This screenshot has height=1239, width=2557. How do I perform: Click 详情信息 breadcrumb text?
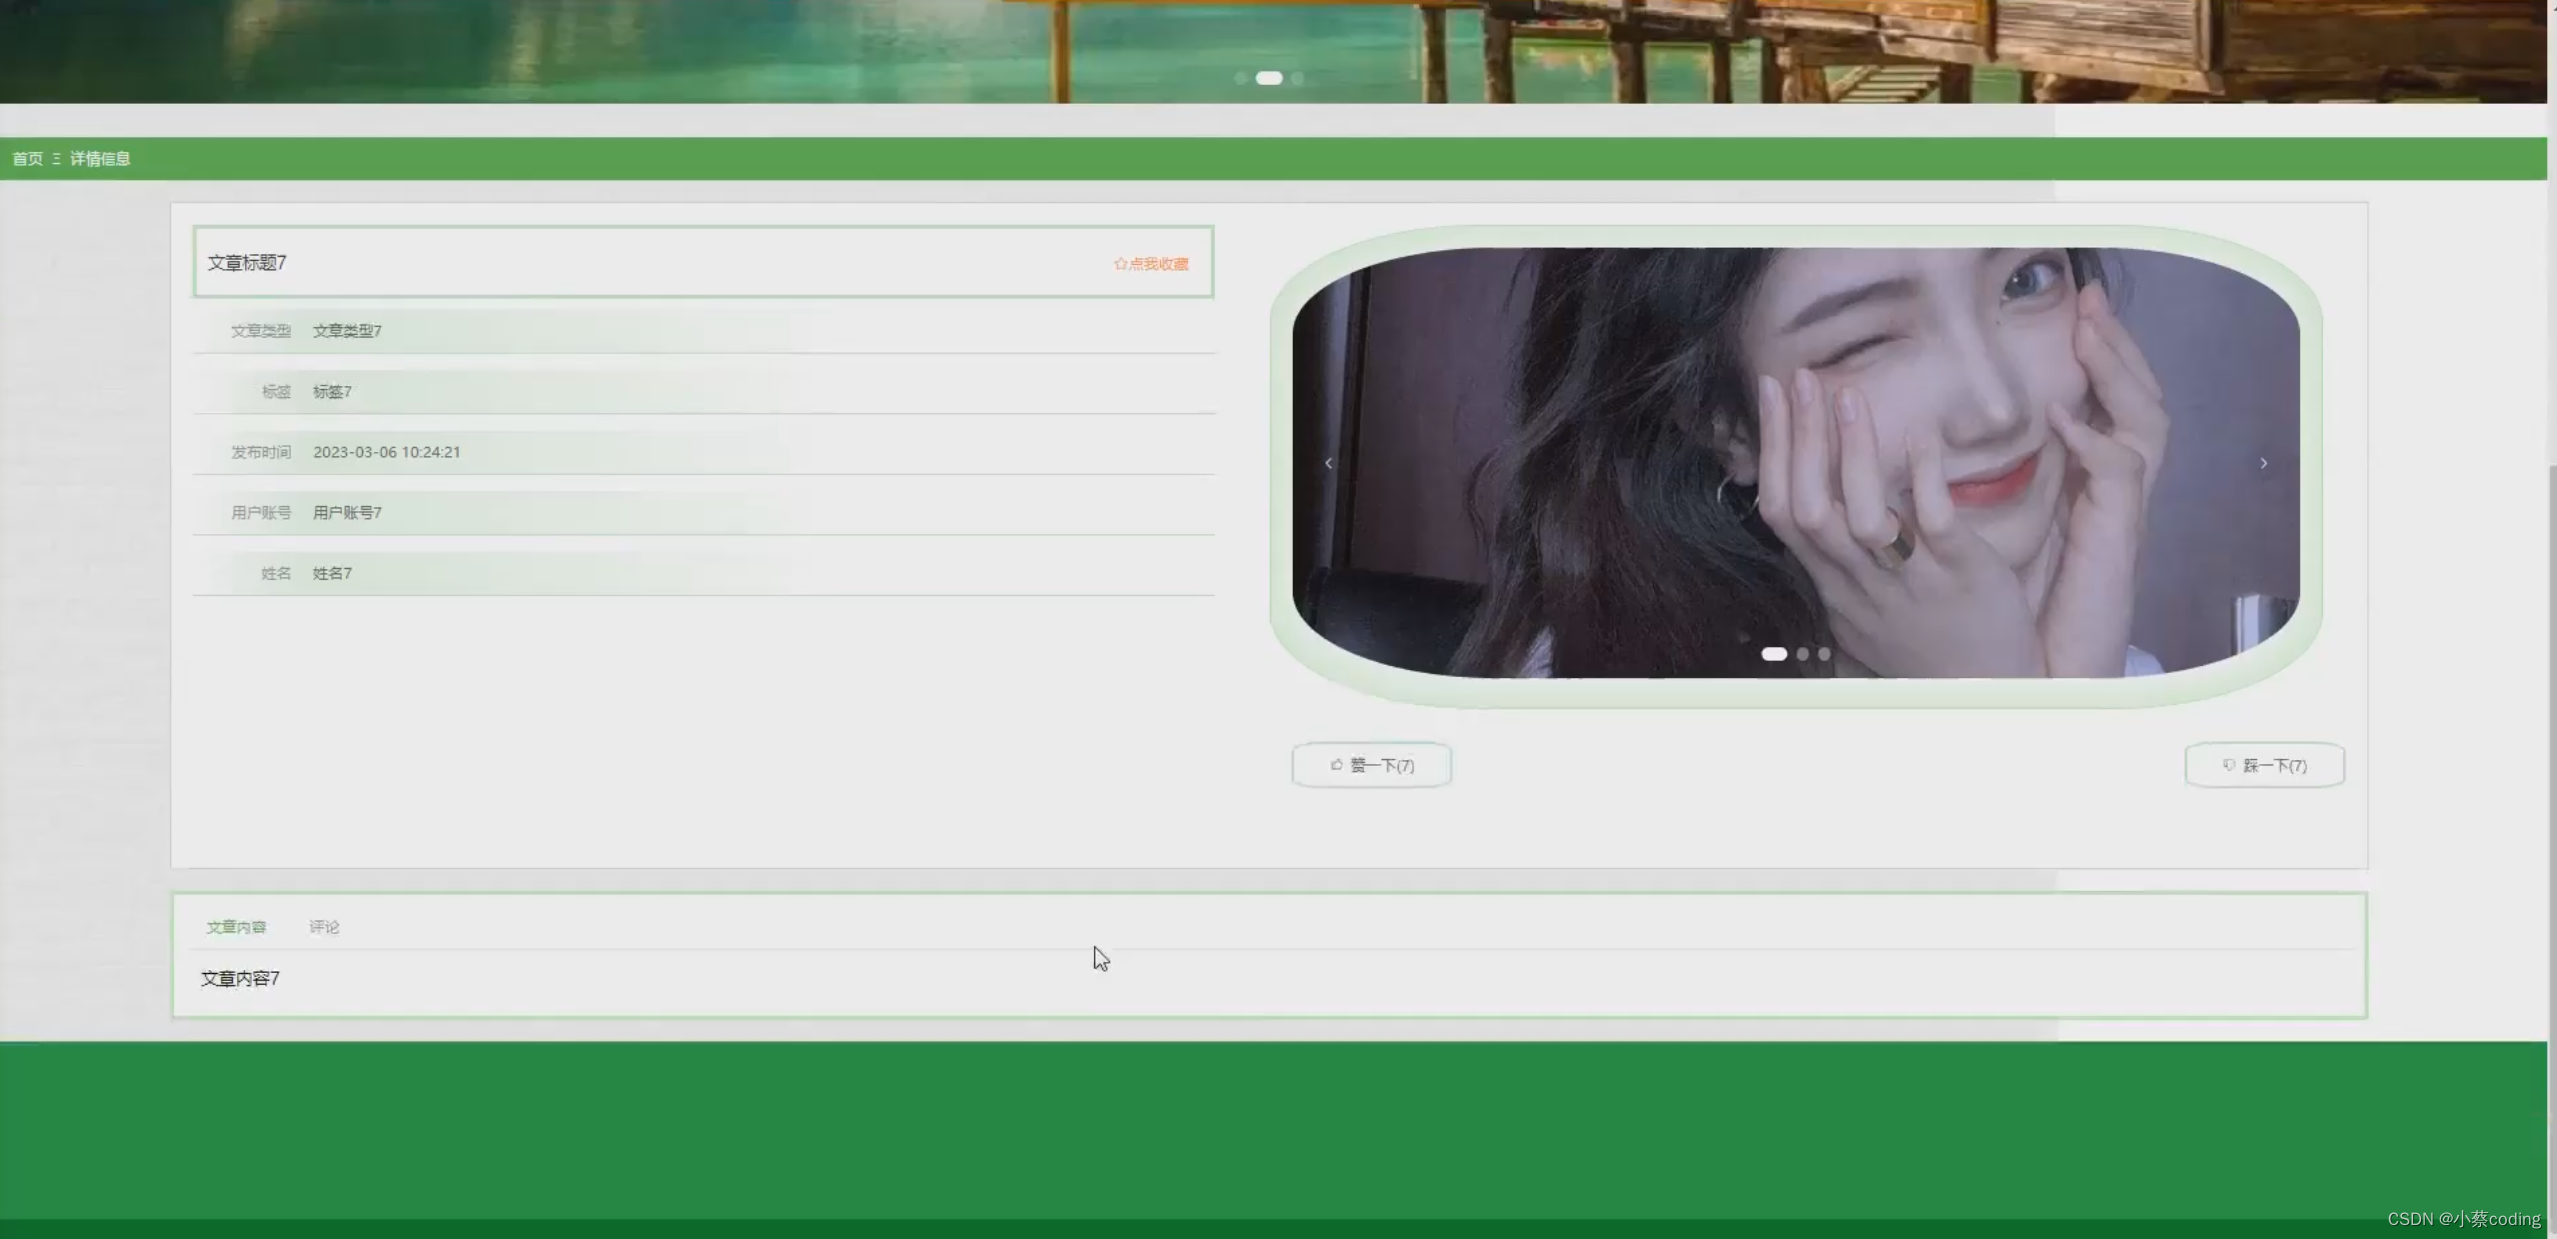tap(100, 159)
